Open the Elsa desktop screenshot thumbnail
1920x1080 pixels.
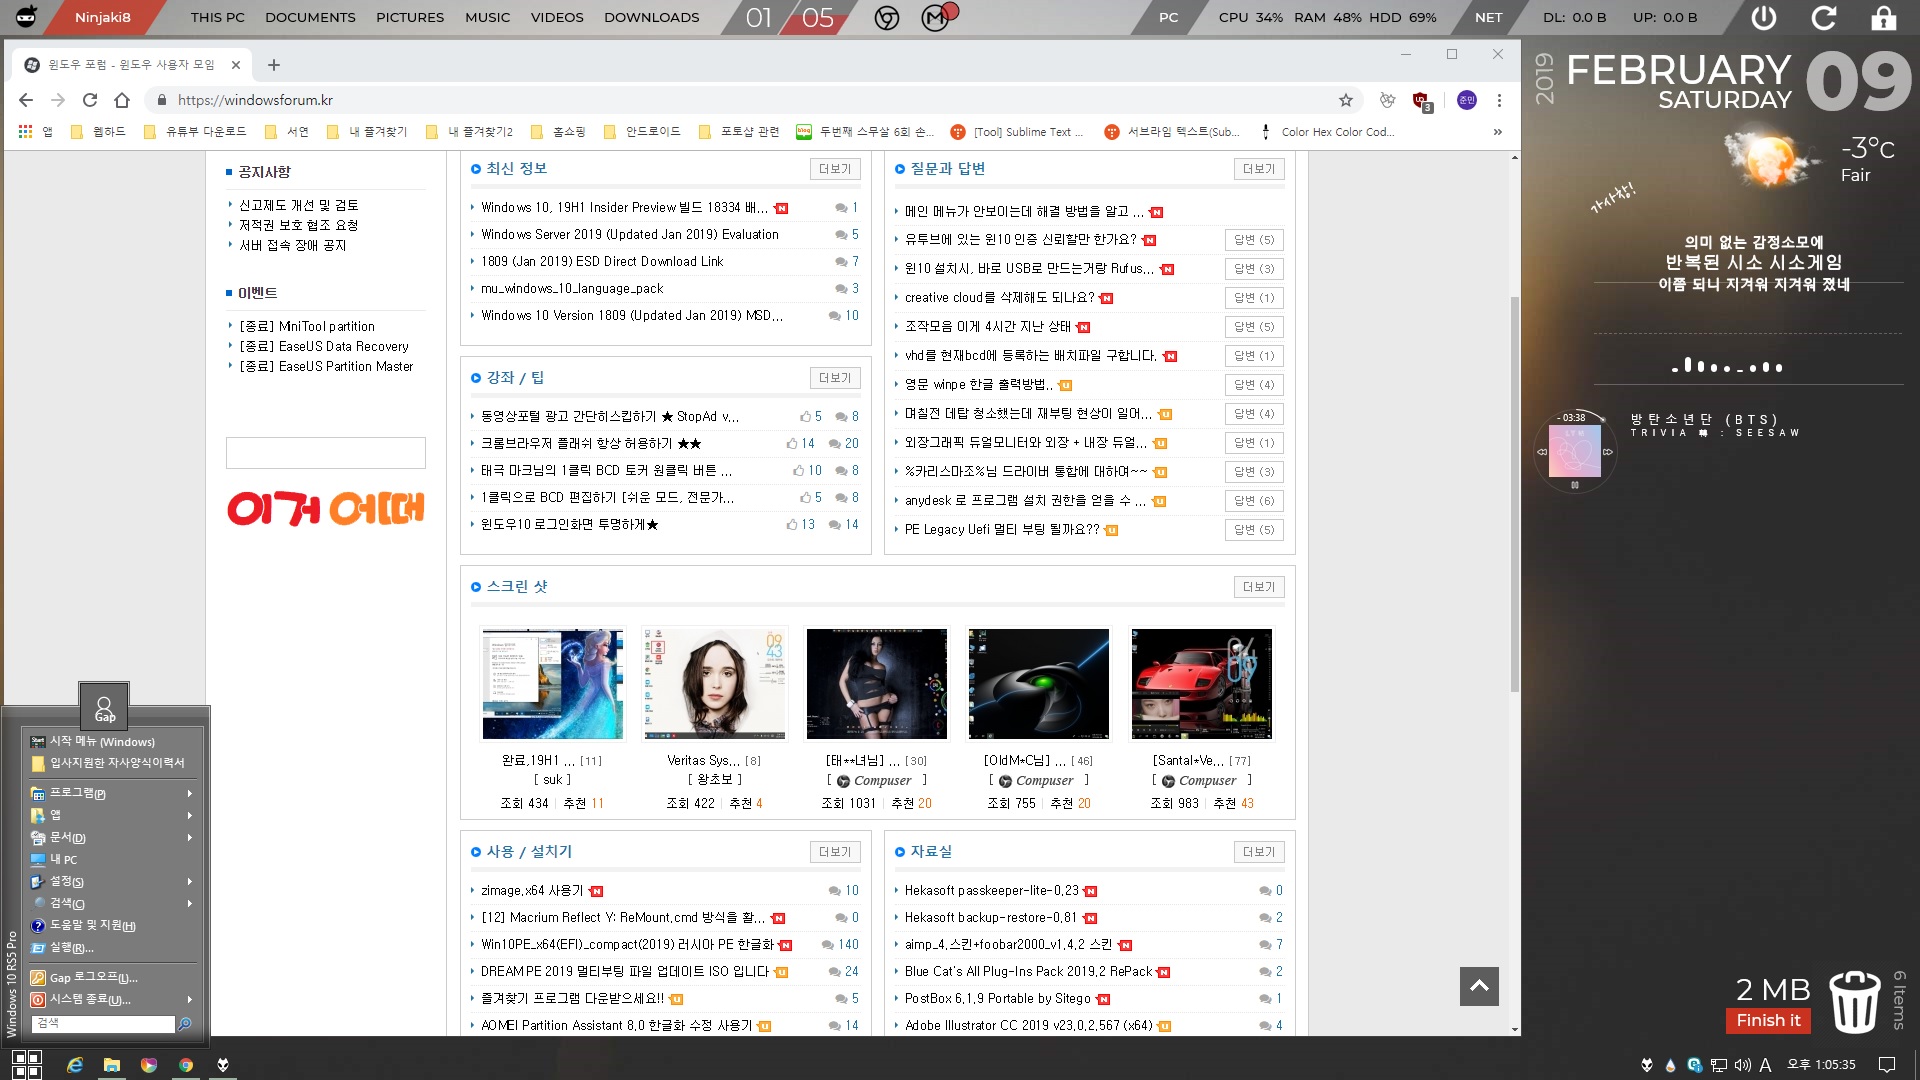pyautogui.click(x=553, y=684)
